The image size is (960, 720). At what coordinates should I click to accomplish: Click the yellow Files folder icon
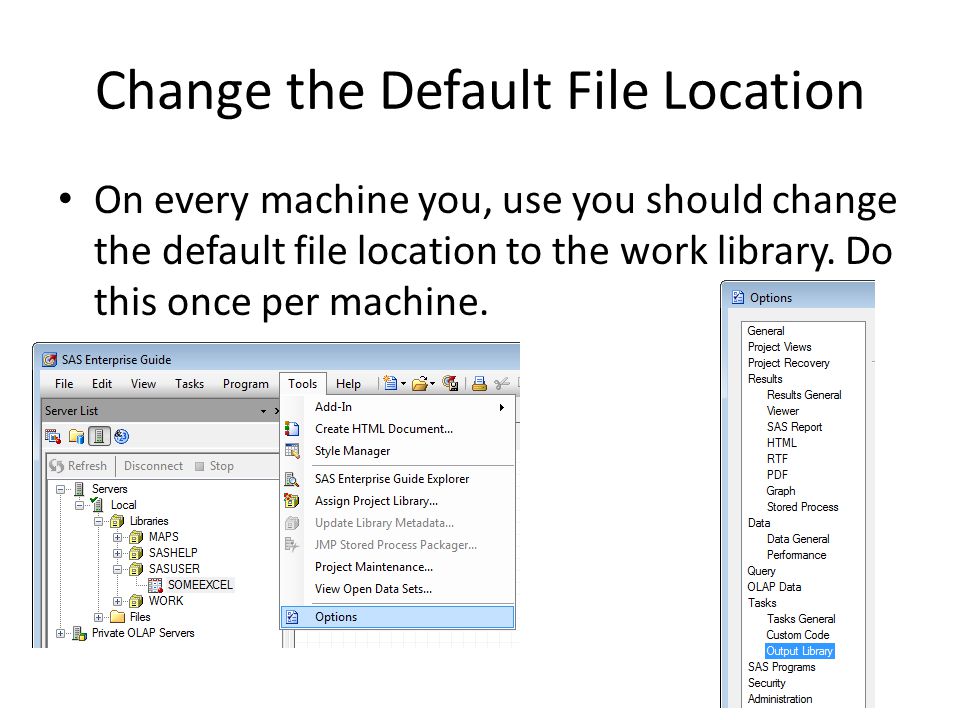[x=118, y=617]
